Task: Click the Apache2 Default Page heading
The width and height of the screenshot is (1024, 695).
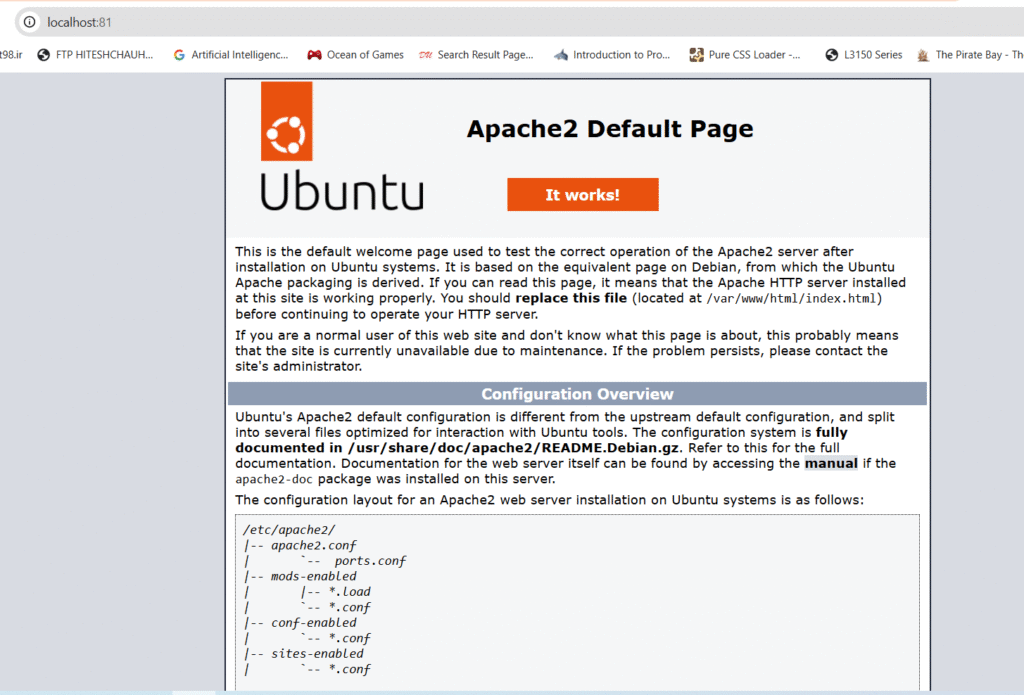Action: (610, 129)
